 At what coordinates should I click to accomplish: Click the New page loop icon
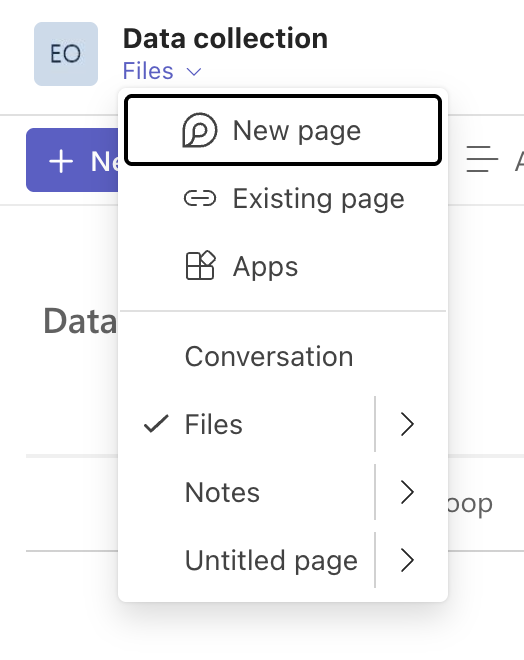(x=199, y=130)
